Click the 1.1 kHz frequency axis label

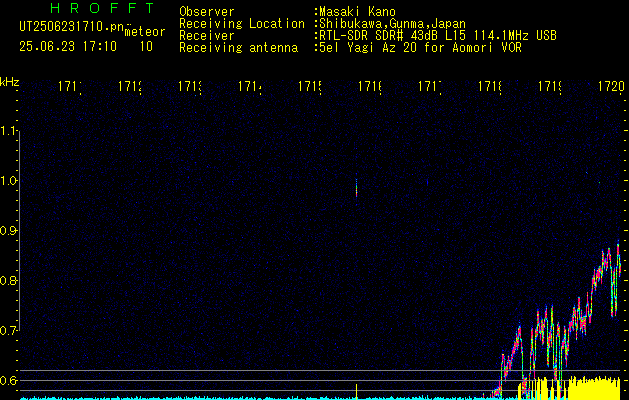pyautogui.click(x=9, y=130)
